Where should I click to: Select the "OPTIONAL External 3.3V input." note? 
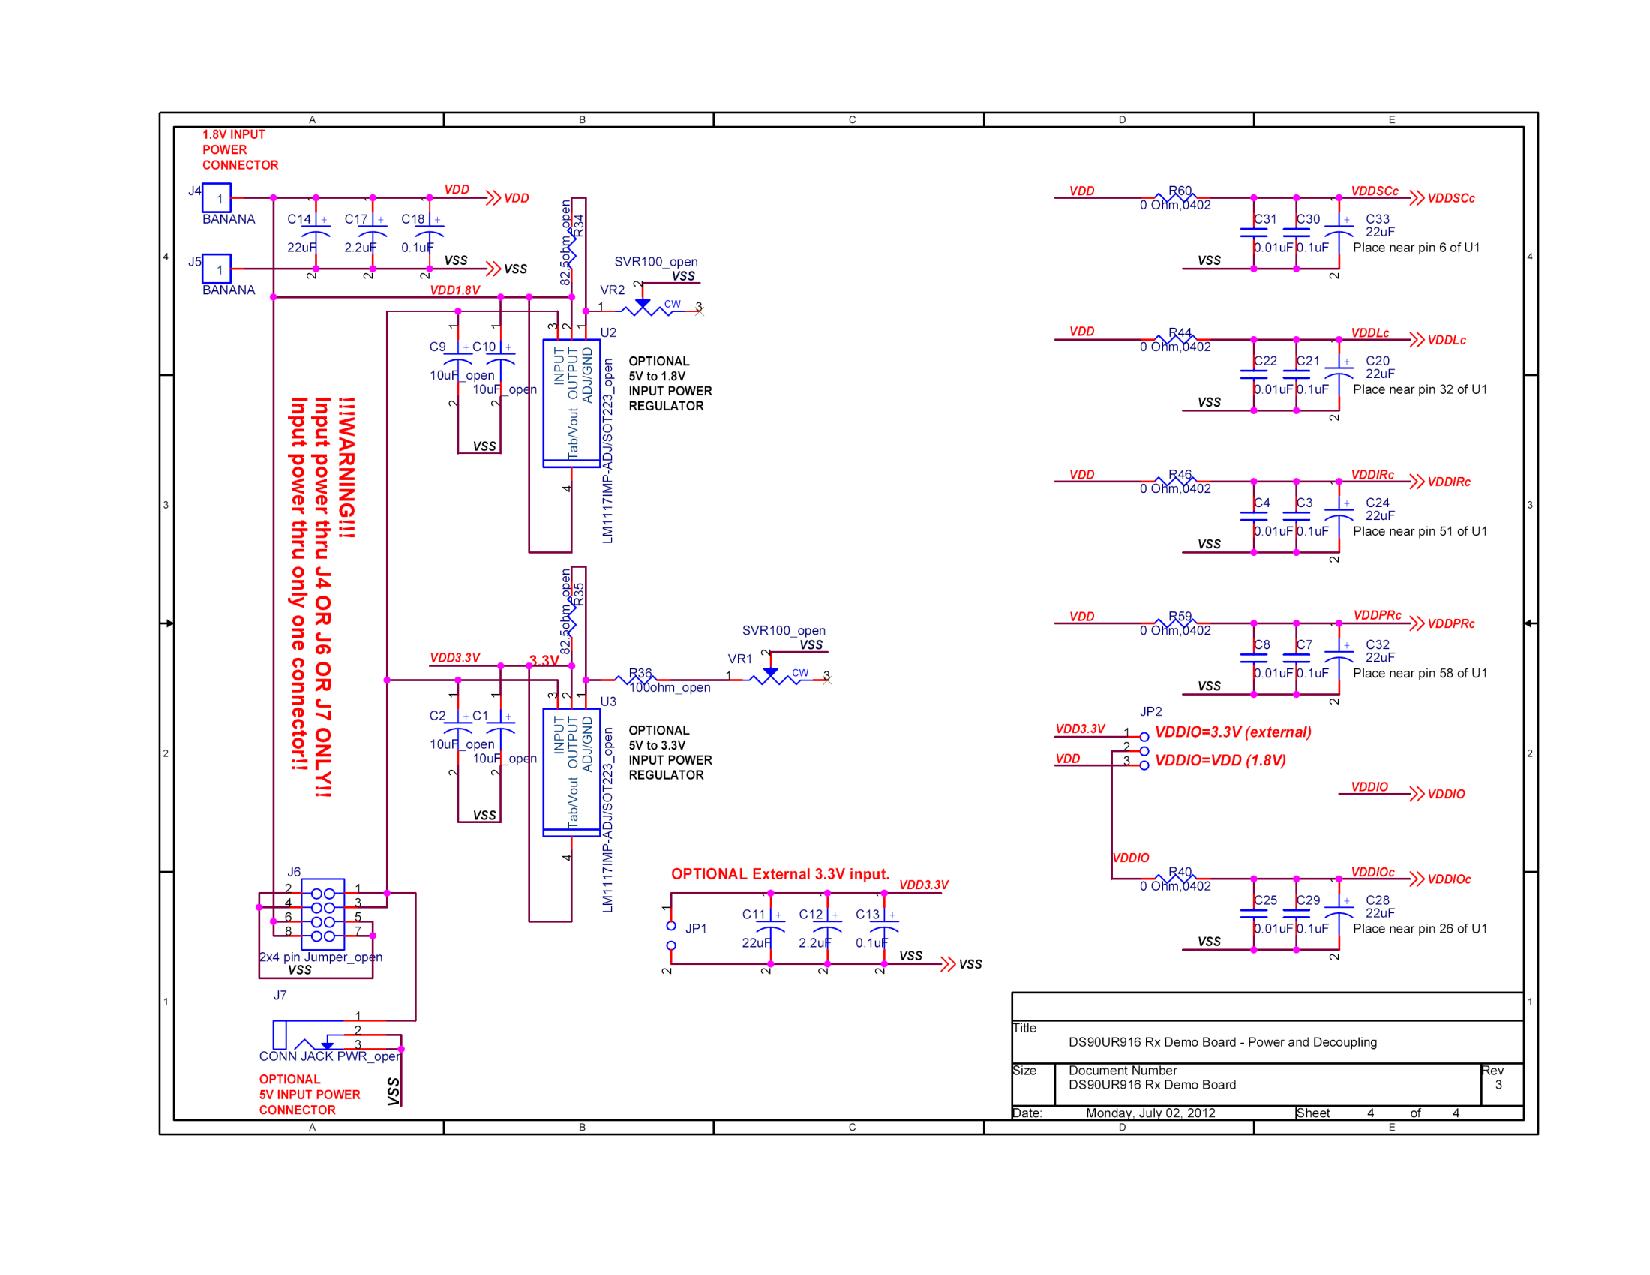pos(780,874)
